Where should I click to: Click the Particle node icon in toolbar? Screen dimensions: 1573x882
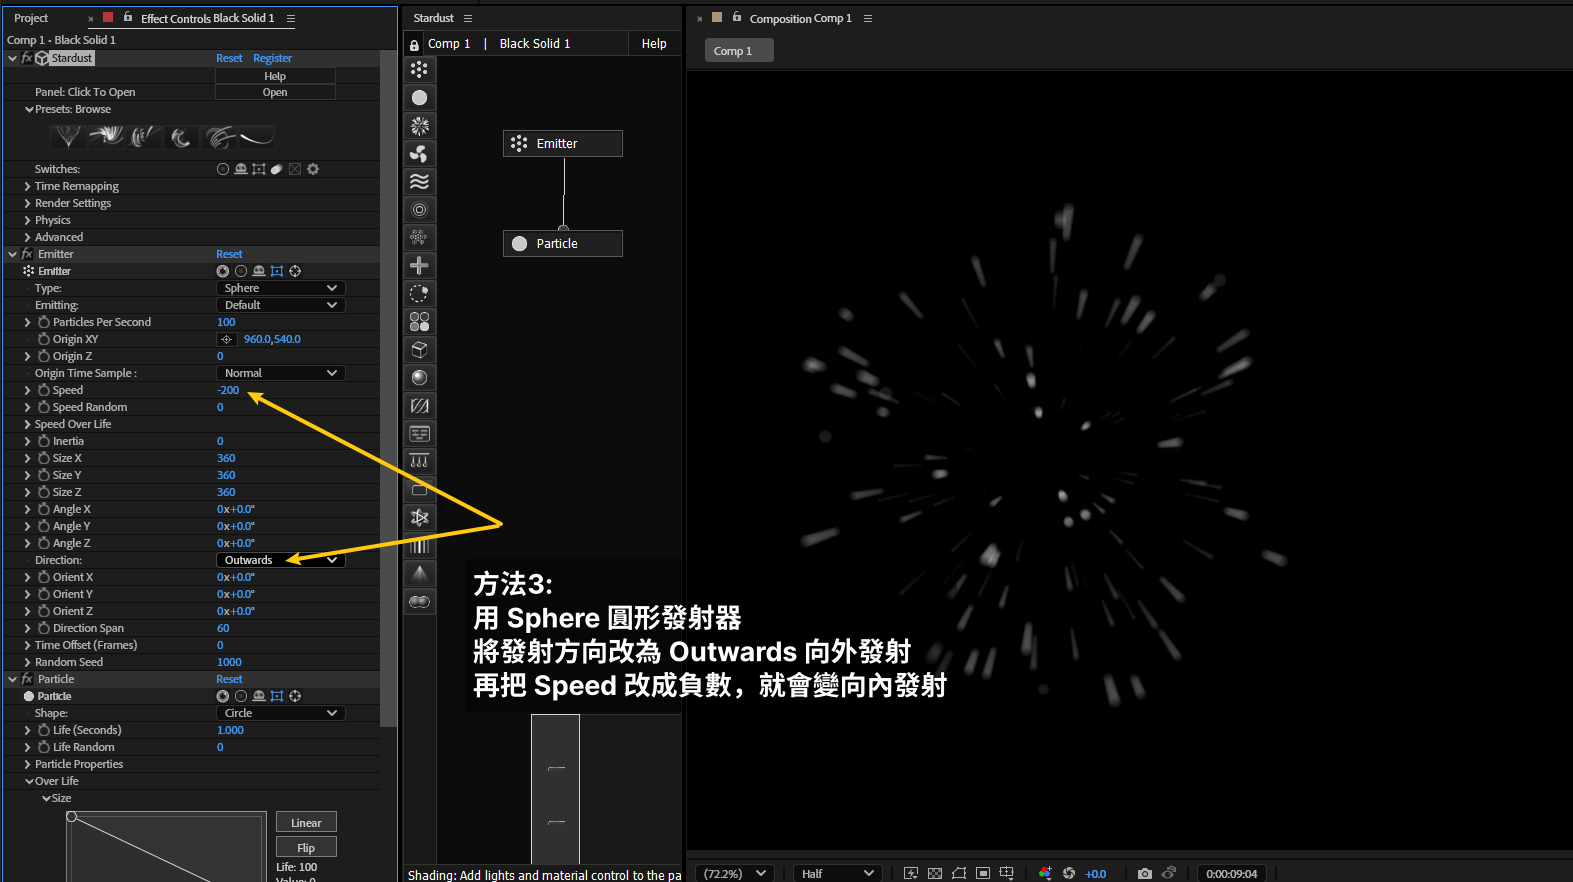coord(419,97)
